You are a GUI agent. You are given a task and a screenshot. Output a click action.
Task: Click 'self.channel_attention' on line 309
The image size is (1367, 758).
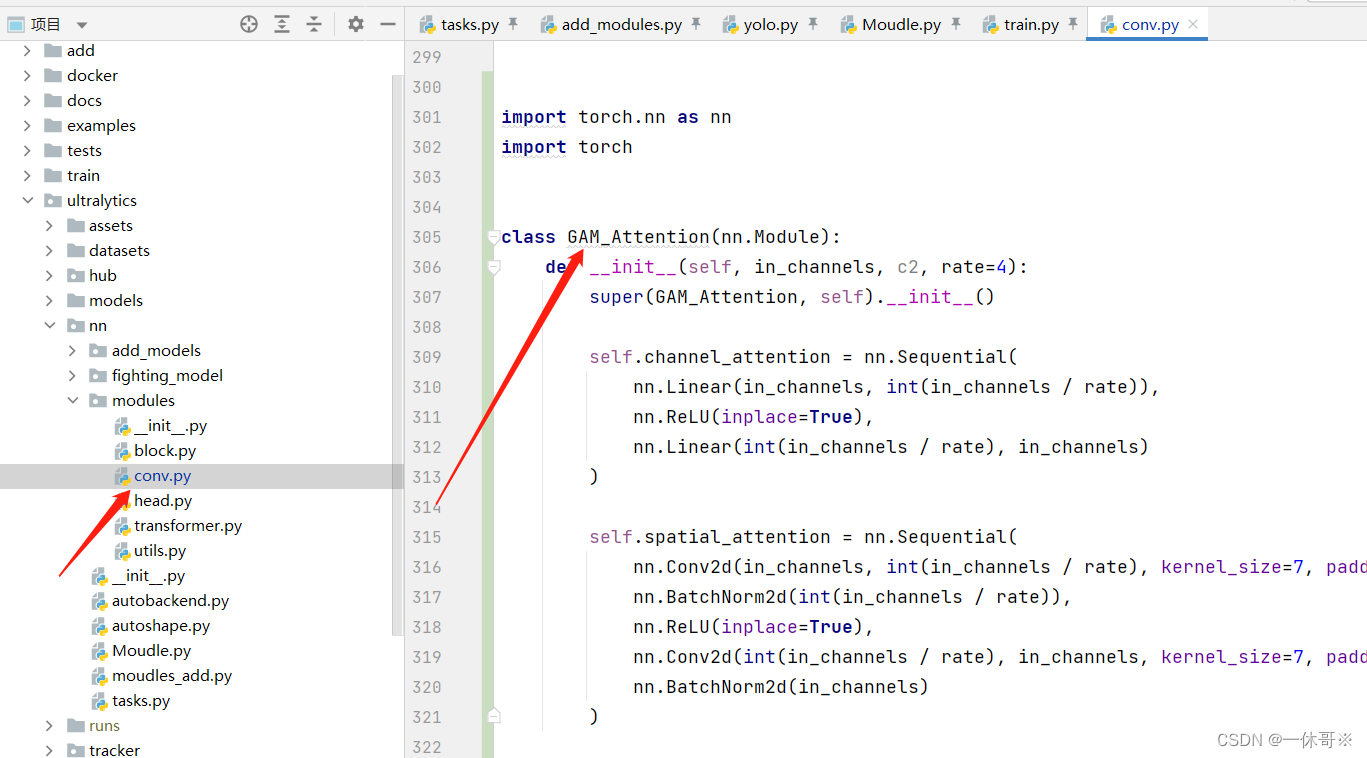(x=710, y=357)
